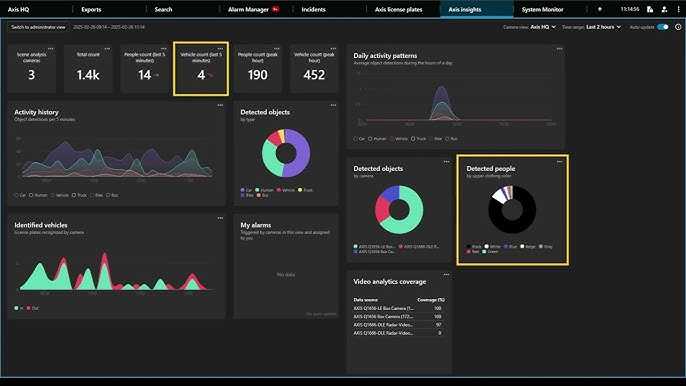Click the round icon beside Auto update toggle

coord(678,27)
